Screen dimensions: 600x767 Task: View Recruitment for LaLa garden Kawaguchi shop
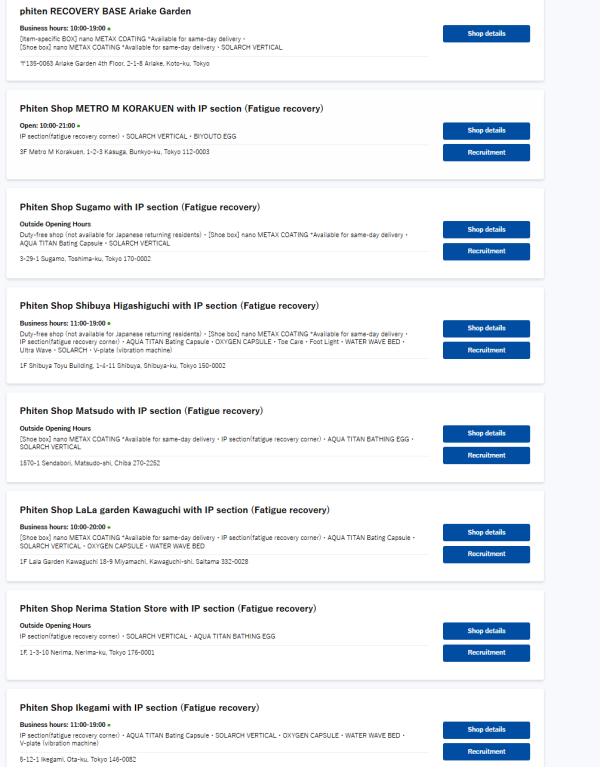[486, 554]
